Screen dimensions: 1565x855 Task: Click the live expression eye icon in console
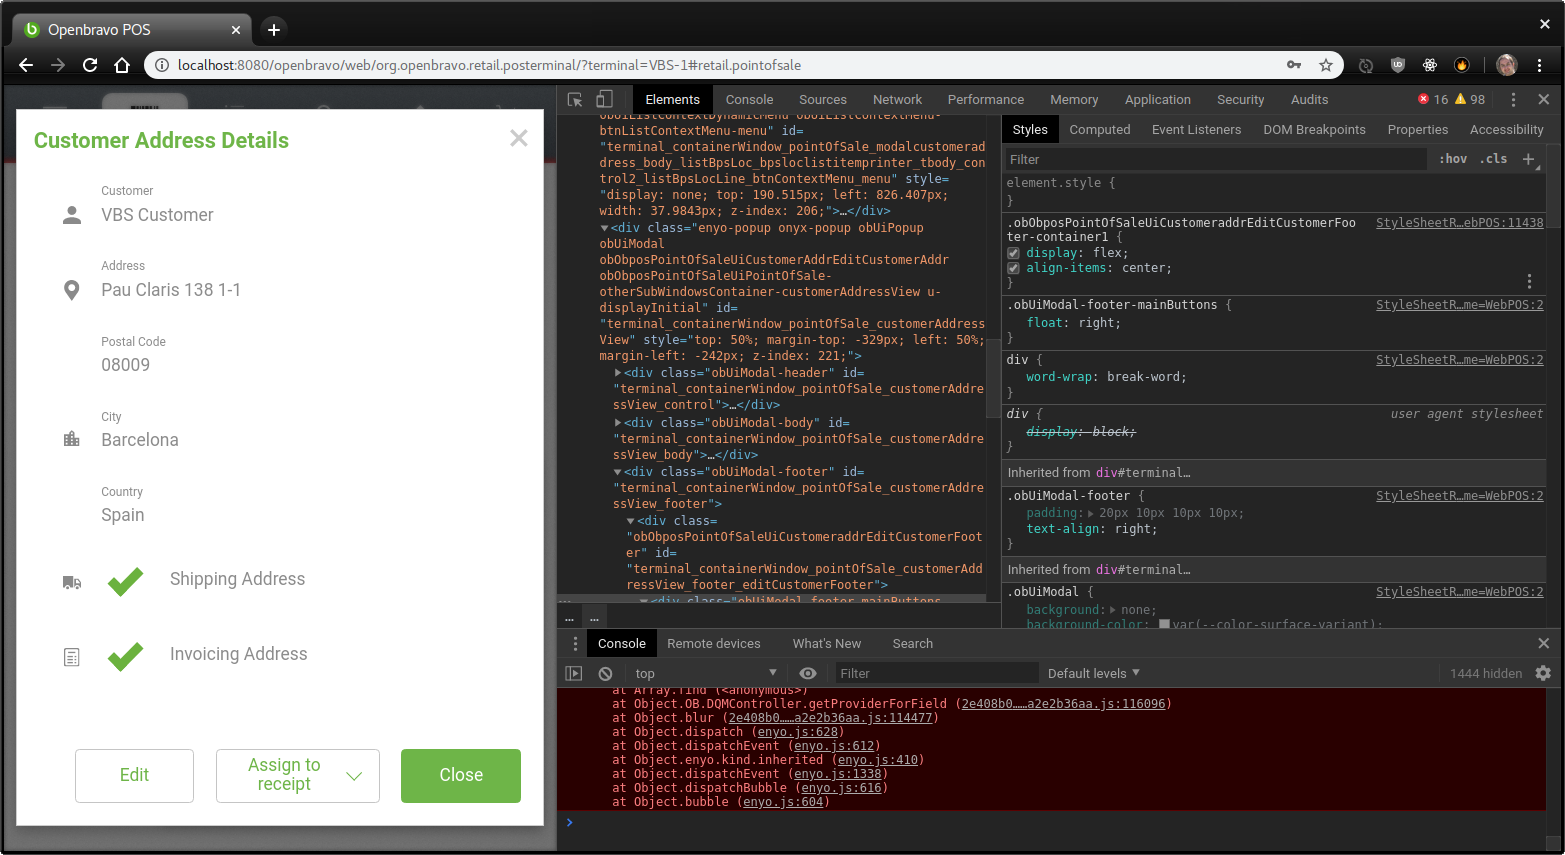(808, 673)
